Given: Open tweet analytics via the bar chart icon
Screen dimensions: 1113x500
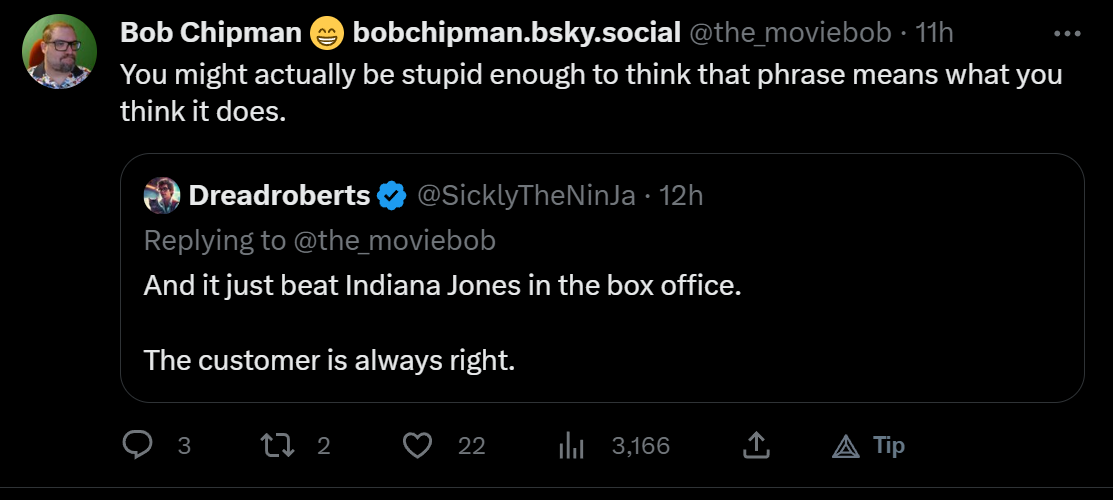Looking at the screenshot, I should coord(571,445).
